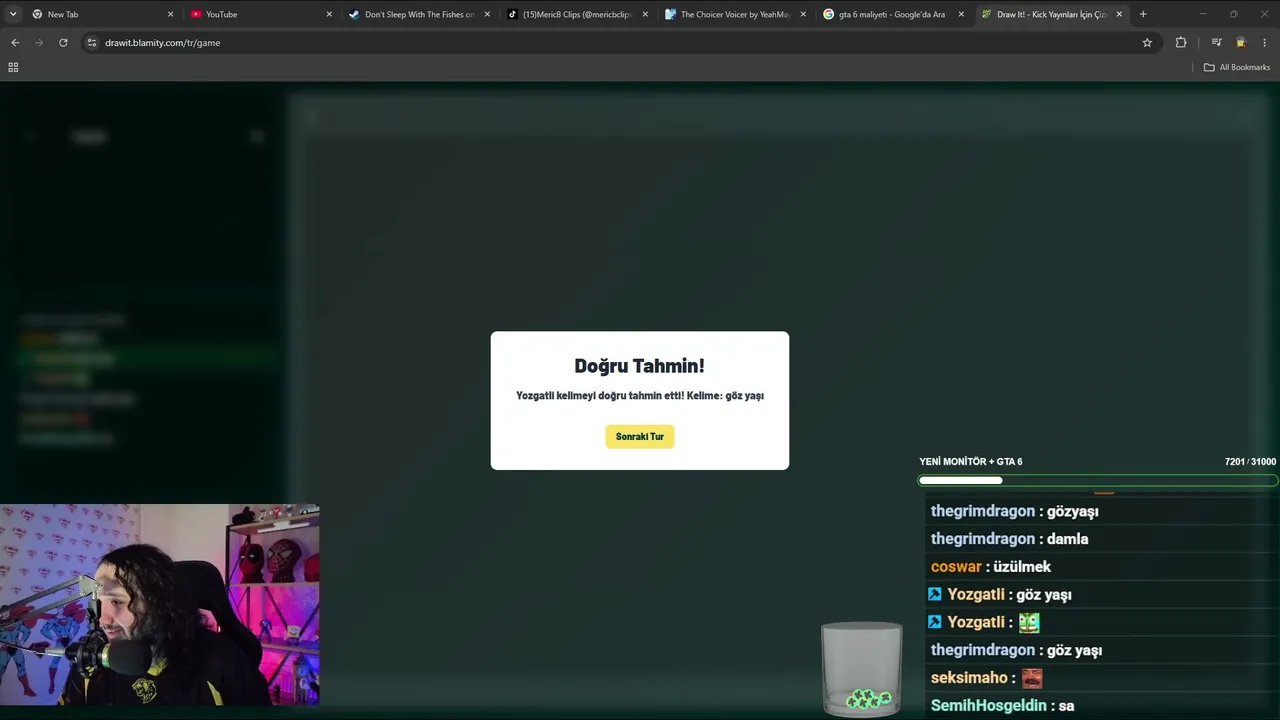
Task: Close the gta 6 maliyeti tab
Action: coord(961,14)
